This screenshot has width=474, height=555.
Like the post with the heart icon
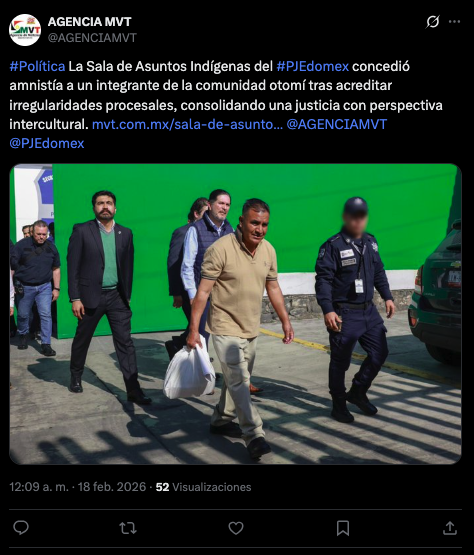click(236, 528)
